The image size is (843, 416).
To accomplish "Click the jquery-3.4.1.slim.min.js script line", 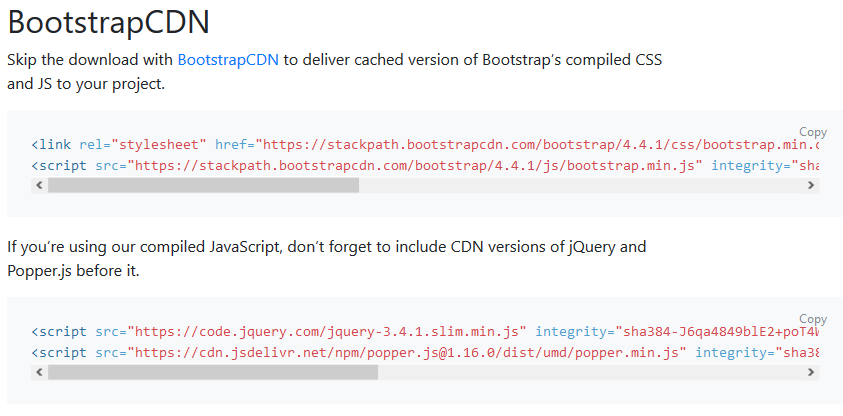I will point(425,332).
